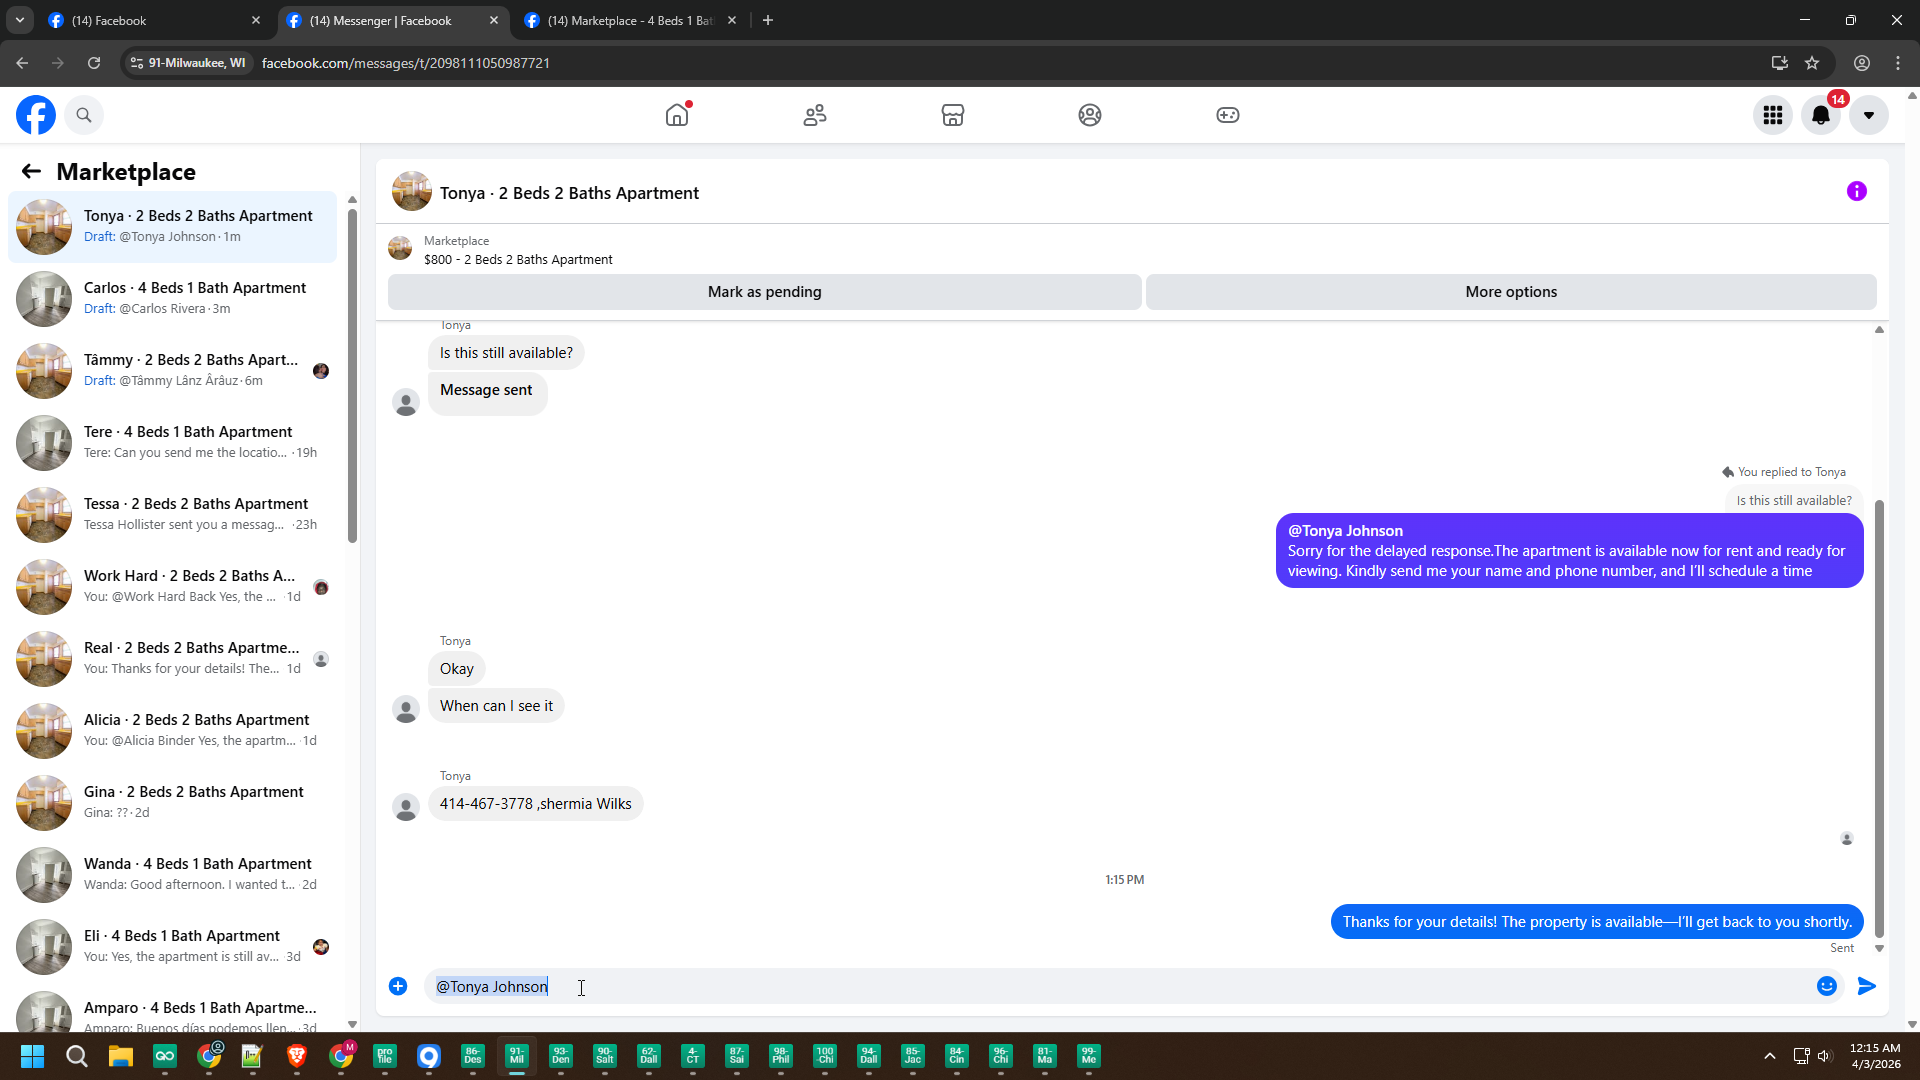
Task: Open Tâmmy 2 Beds 2 Baths conversation
Action: point(173,371)
